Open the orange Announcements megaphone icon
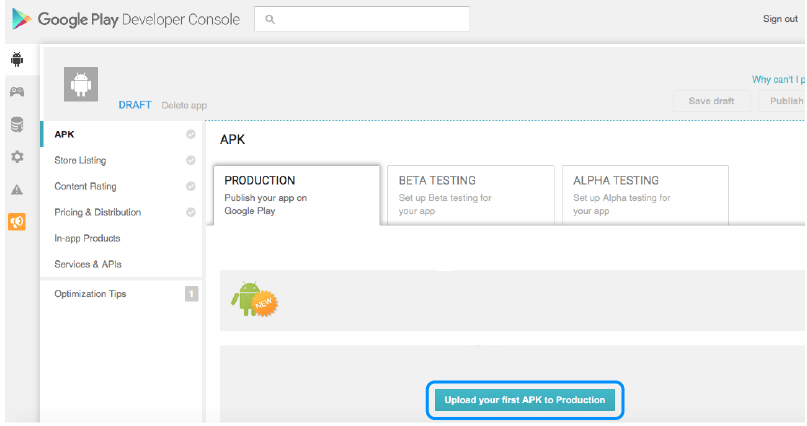 pos(17,222)
